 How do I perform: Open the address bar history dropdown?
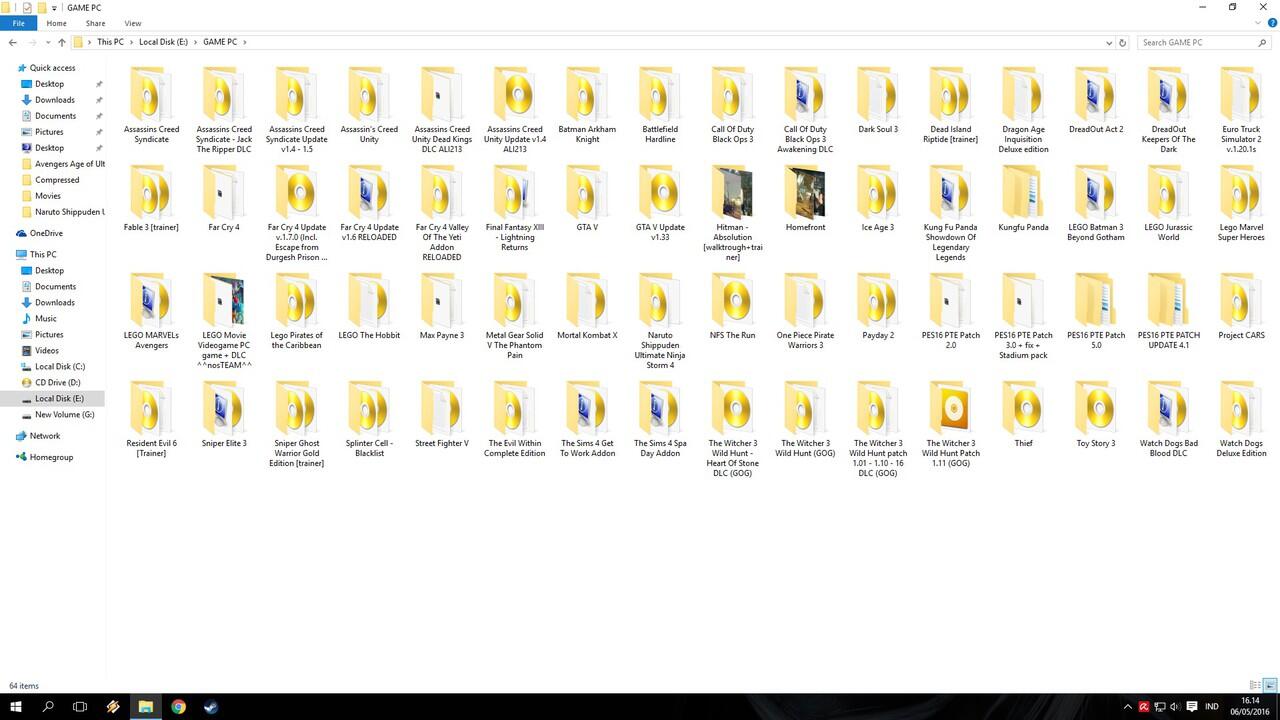(x=1108, y=42)
